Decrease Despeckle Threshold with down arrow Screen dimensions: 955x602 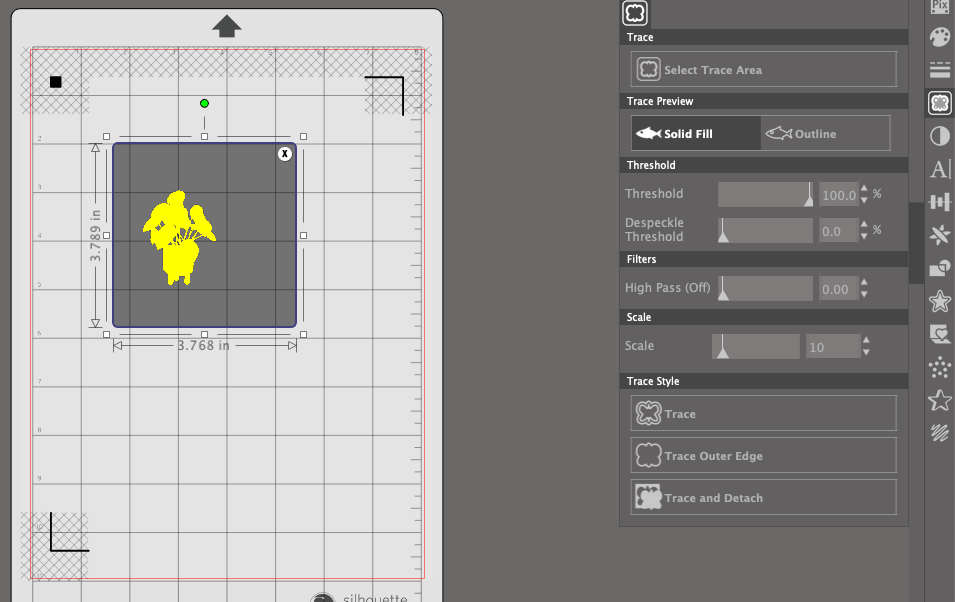[864, 236]
